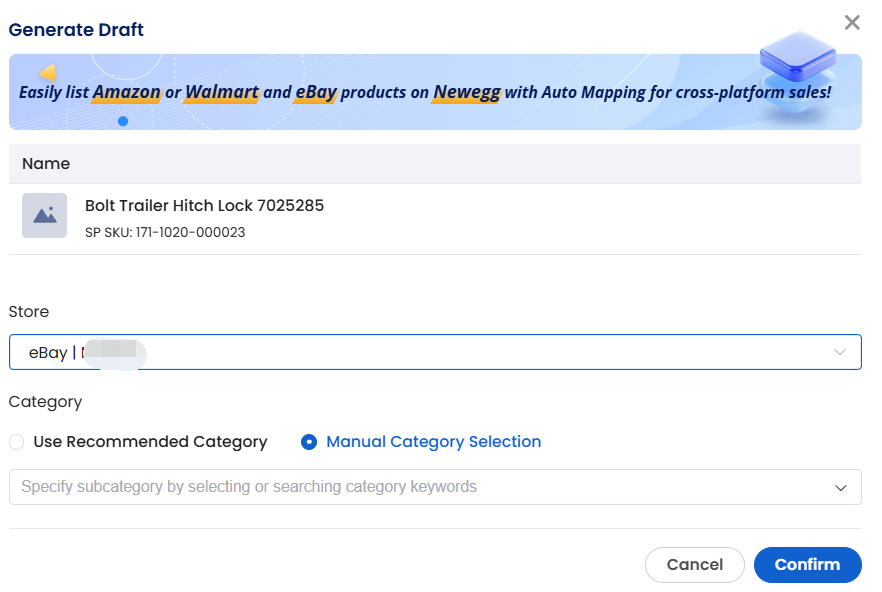This screenshot has width=882, height=592.
Task: Click the Generate Draft title
Action: [x=76, y=29]
